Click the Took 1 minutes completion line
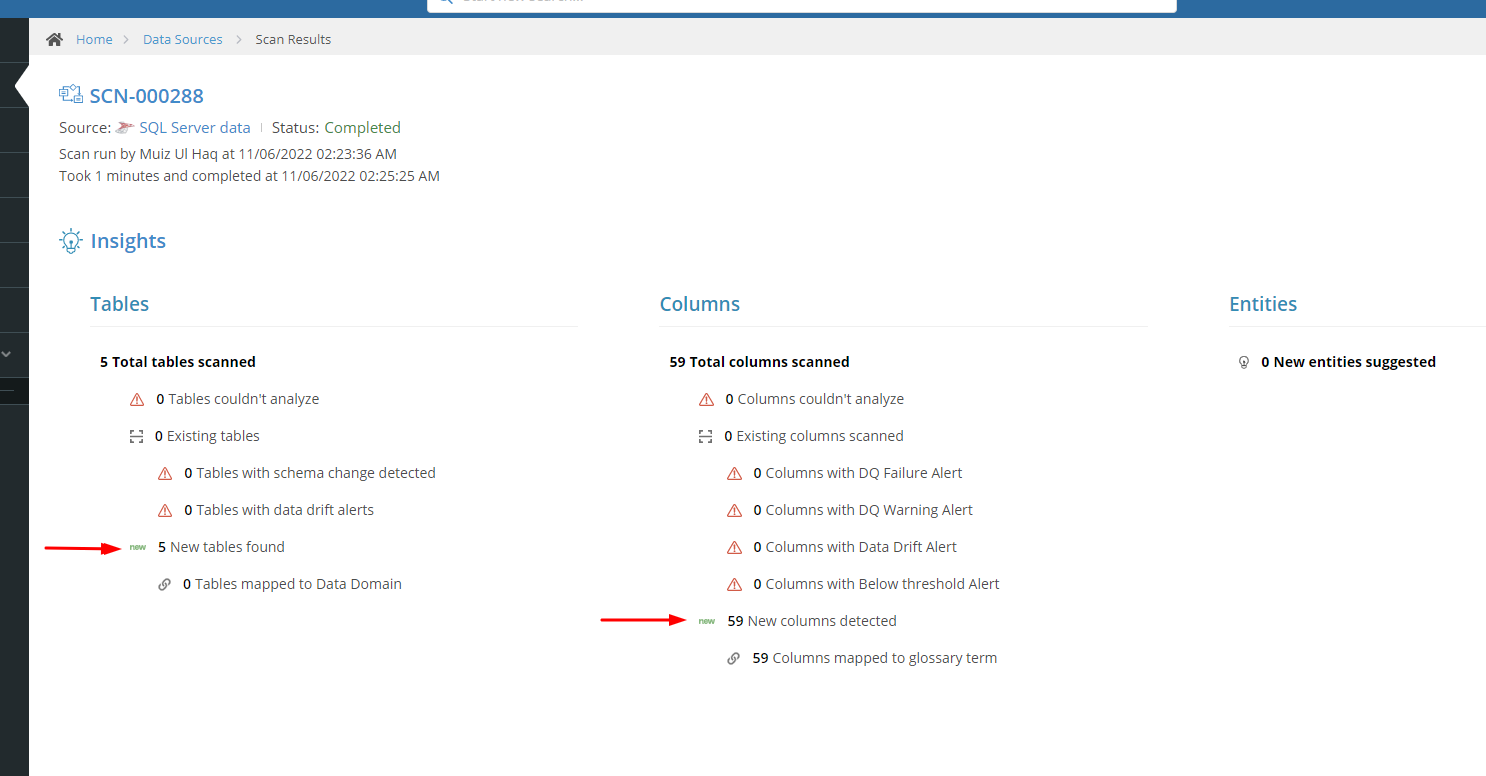 [249, 176]
